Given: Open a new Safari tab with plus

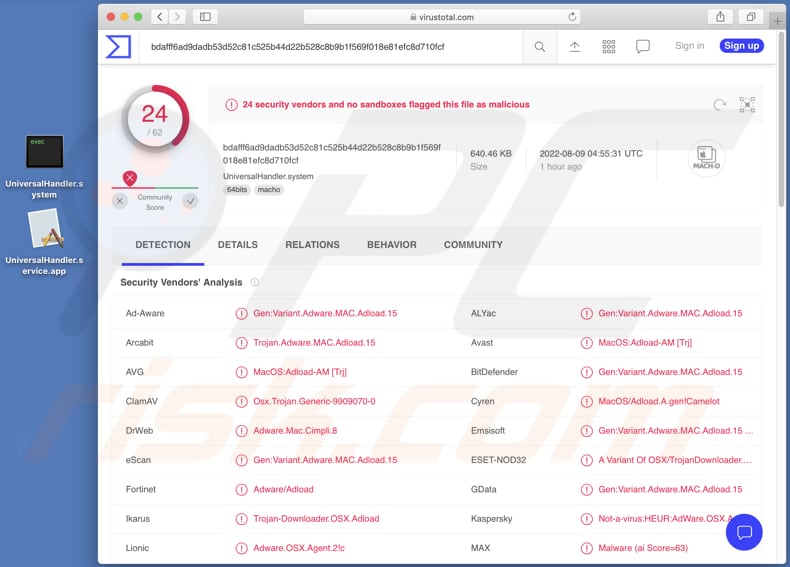Looking at the screenshot, I should point(777,21).
